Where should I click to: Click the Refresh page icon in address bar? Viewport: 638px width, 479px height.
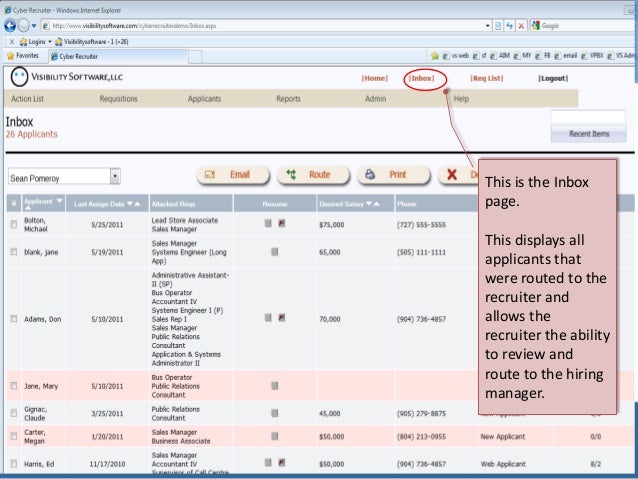pos(509,26)
